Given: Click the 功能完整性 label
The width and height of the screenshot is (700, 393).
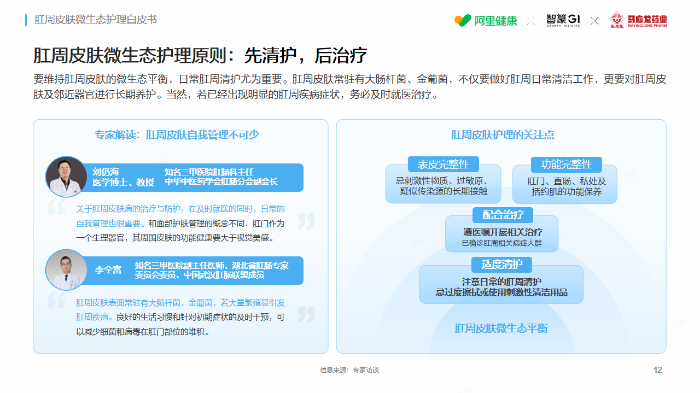Looking at the screenshot, I should (566, 164).
